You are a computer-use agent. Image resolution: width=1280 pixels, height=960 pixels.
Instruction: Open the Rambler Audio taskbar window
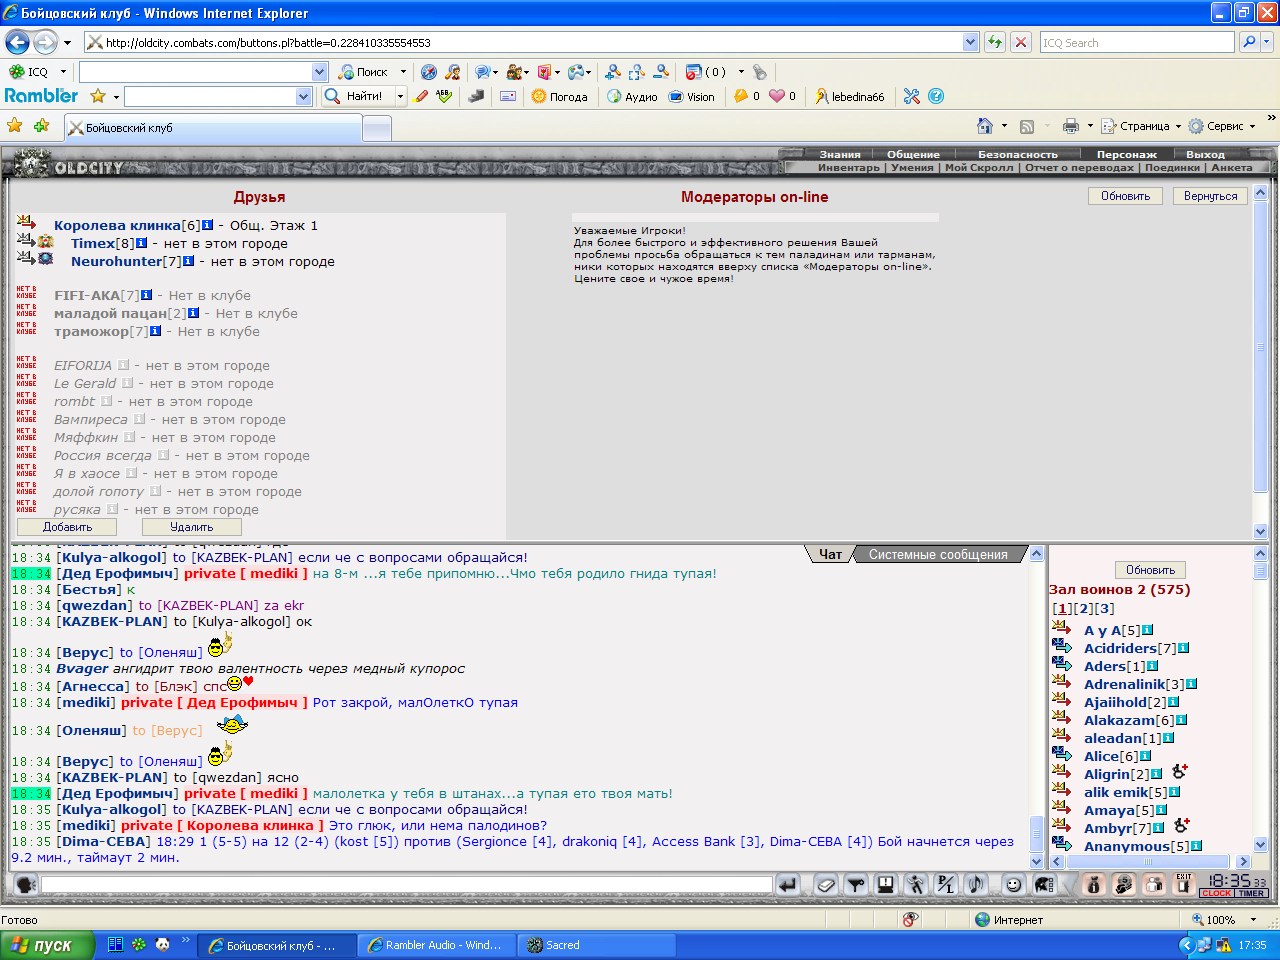[x=436, y=945]
